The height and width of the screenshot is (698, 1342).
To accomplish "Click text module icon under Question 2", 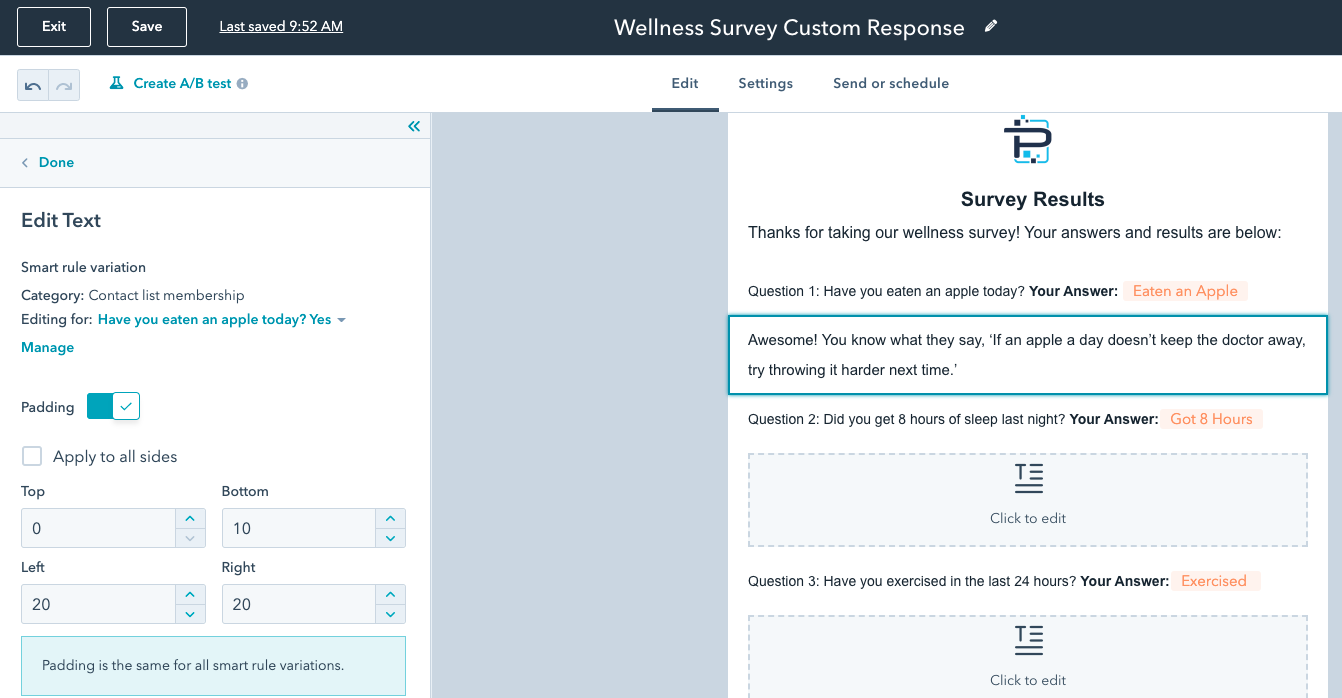I will 1028,479.
